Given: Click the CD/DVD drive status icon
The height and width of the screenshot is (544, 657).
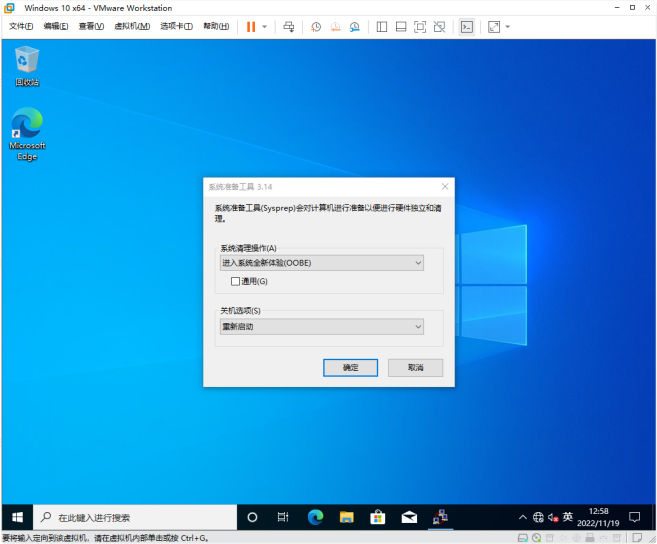Looking at the screenshot, I should click(536, 538).
